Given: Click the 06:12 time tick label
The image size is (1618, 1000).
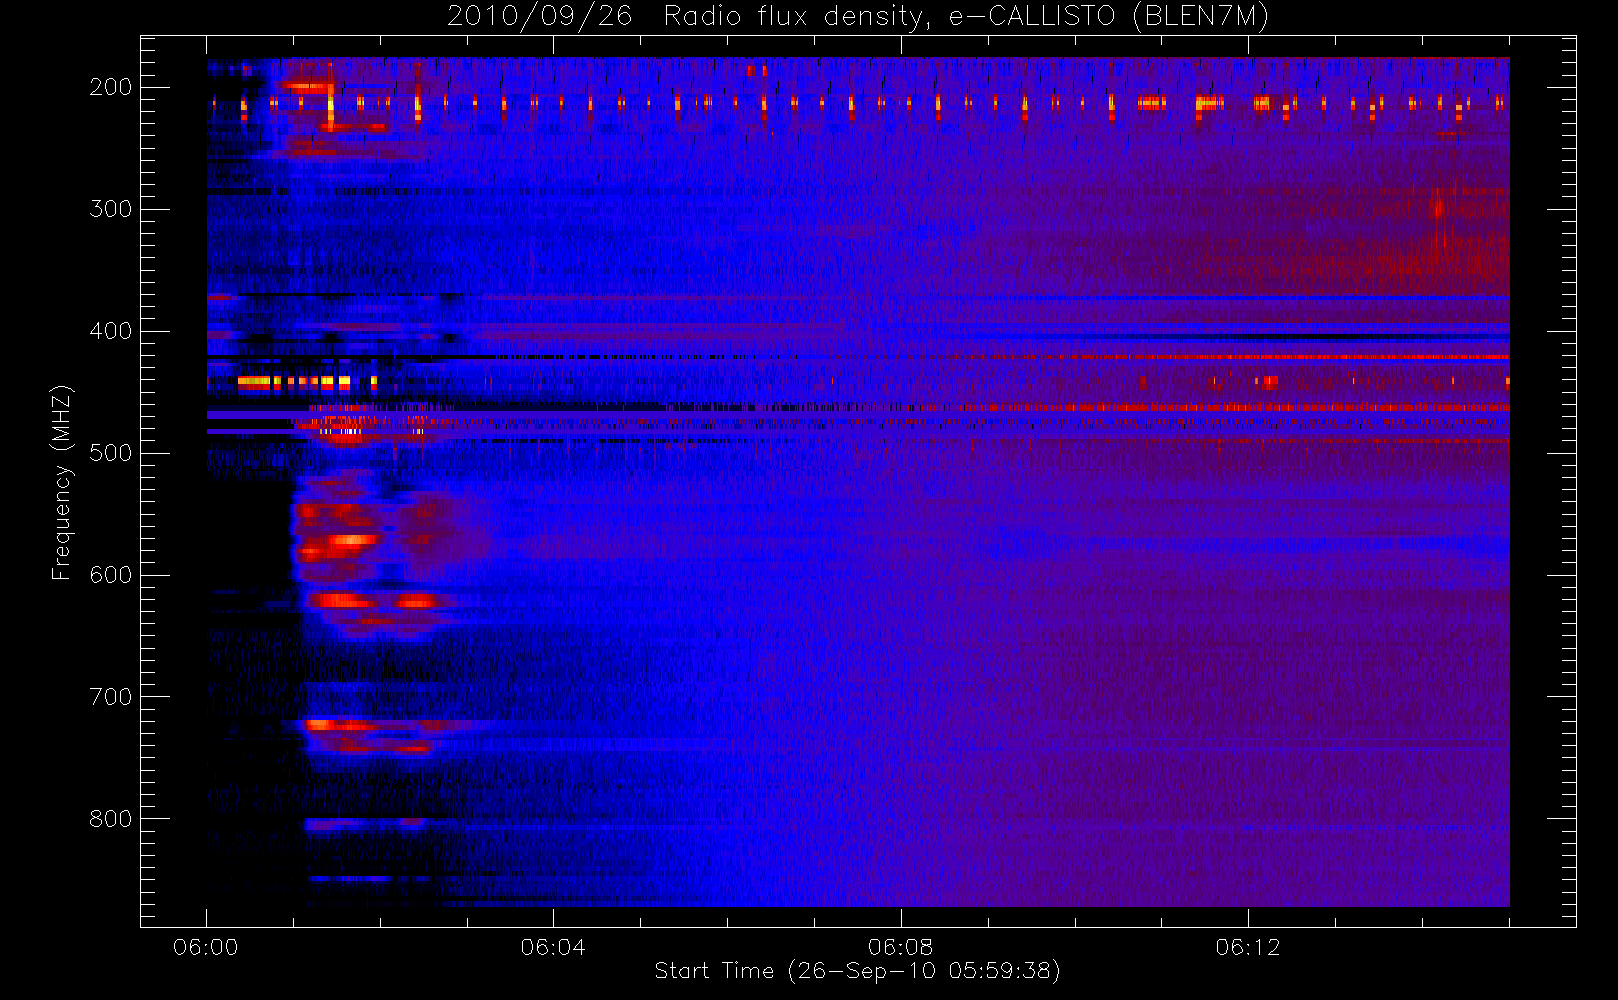Looking at the screenshot, I should tap(1248, 947).
